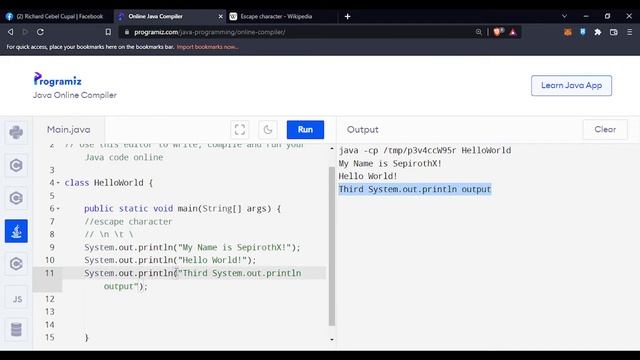The height and width of the screenshot is (360, 640).
Task: Open the browser hamburger menu
Action: click(629, 32)
